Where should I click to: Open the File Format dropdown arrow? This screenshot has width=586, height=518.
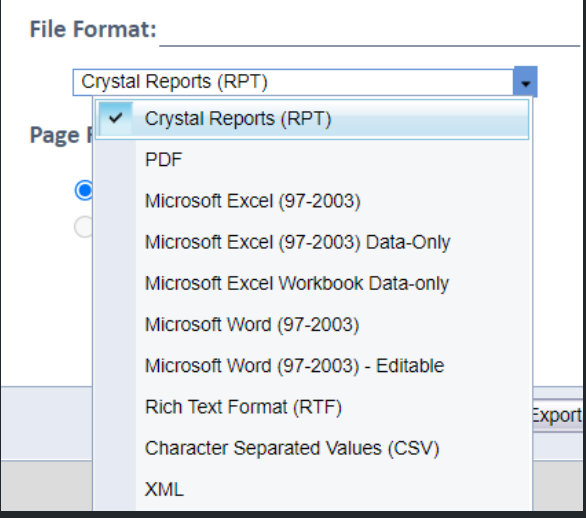[525, 82]
